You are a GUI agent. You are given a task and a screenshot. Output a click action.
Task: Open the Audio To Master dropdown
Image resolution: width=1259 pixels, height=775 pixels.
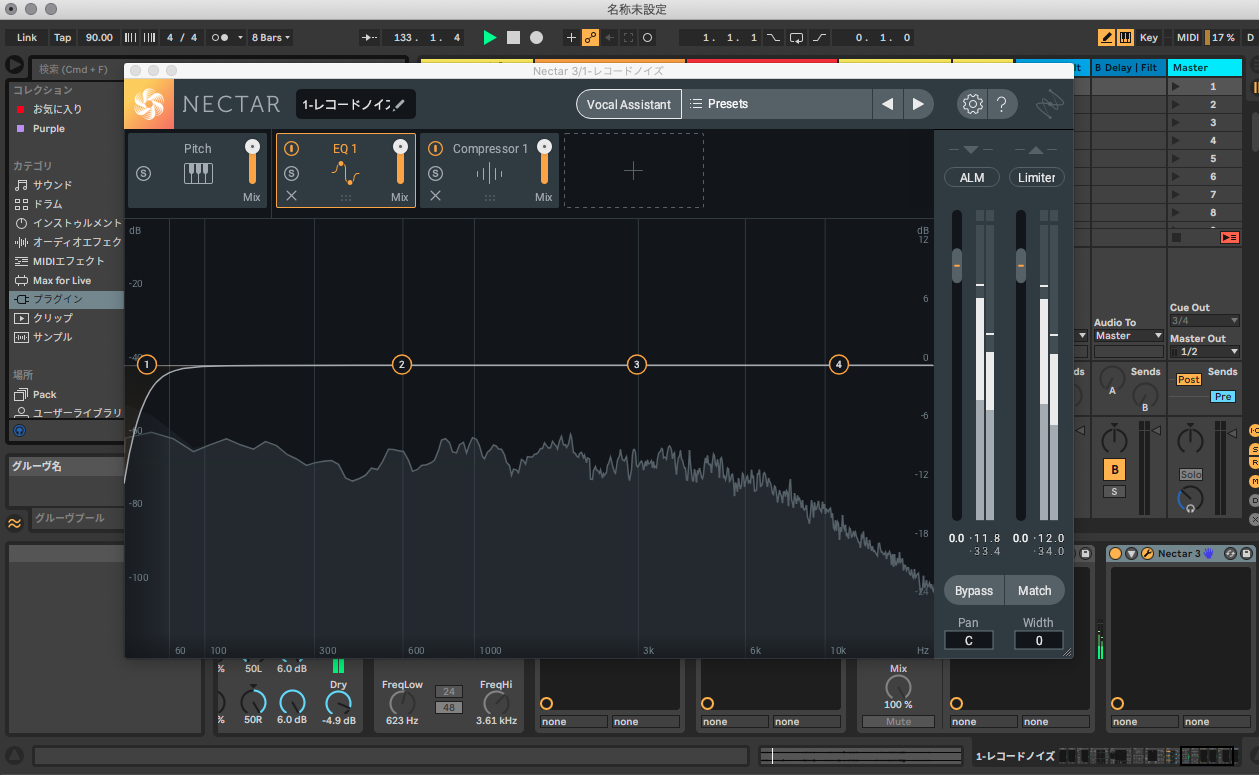point(1129,336)
